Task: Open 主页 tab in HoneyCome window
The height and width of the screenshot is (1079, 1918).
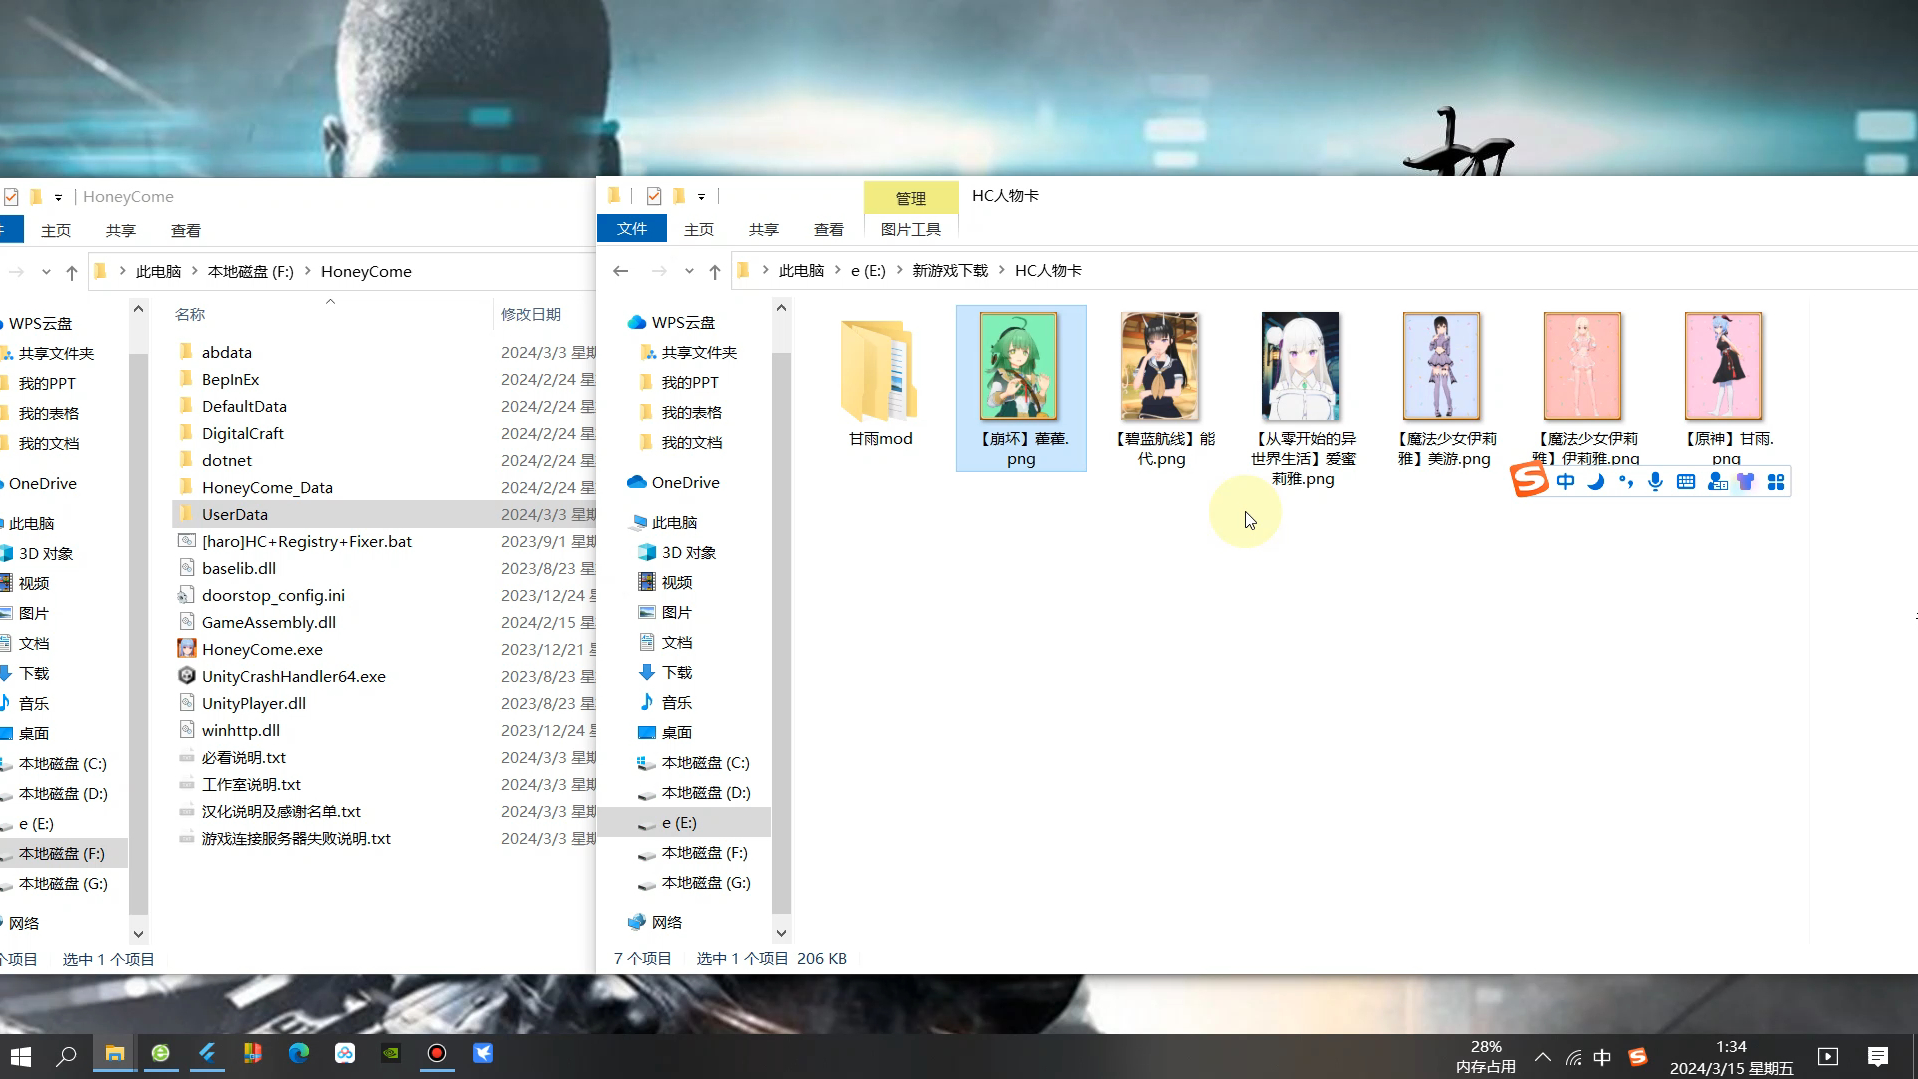Action: pyautogui.click(x=56, y=231)
